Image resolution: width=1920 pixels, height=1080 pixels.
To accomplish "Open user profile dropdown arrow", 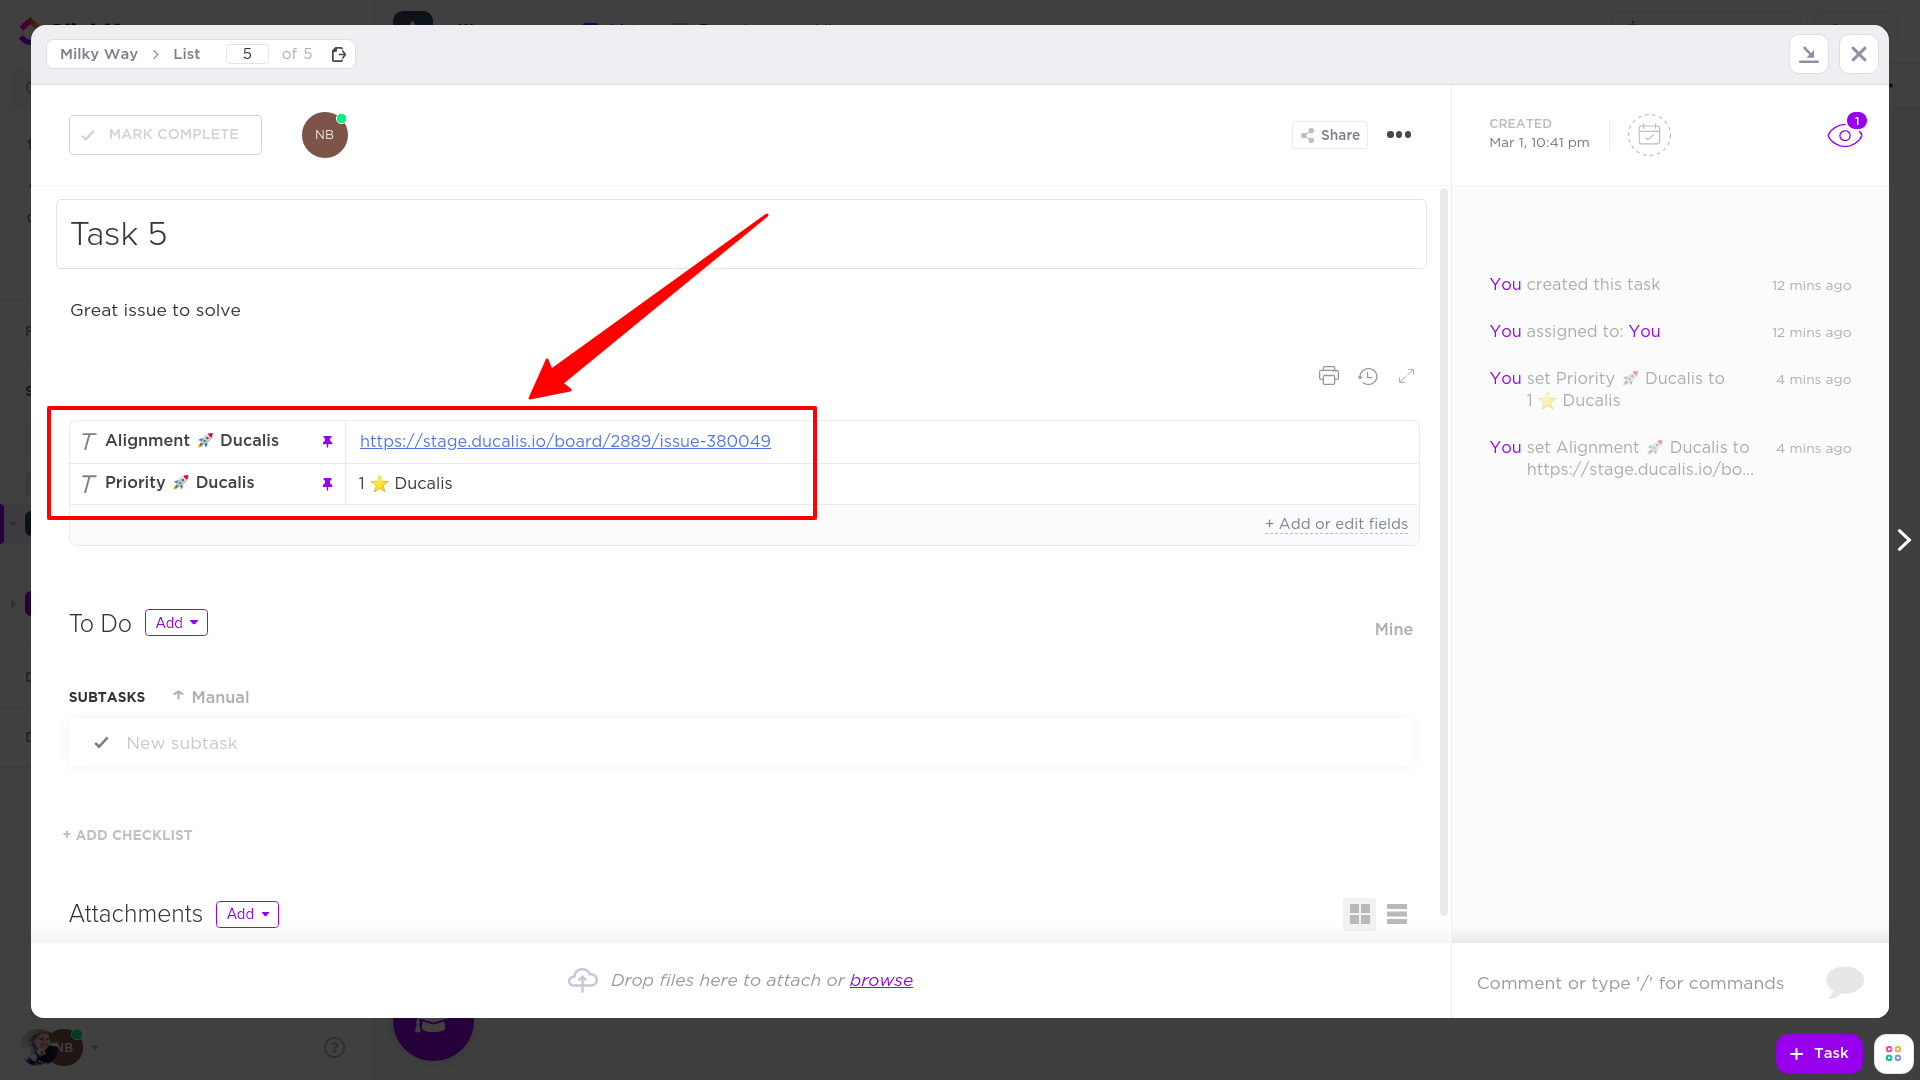I will pos(95,1047).
